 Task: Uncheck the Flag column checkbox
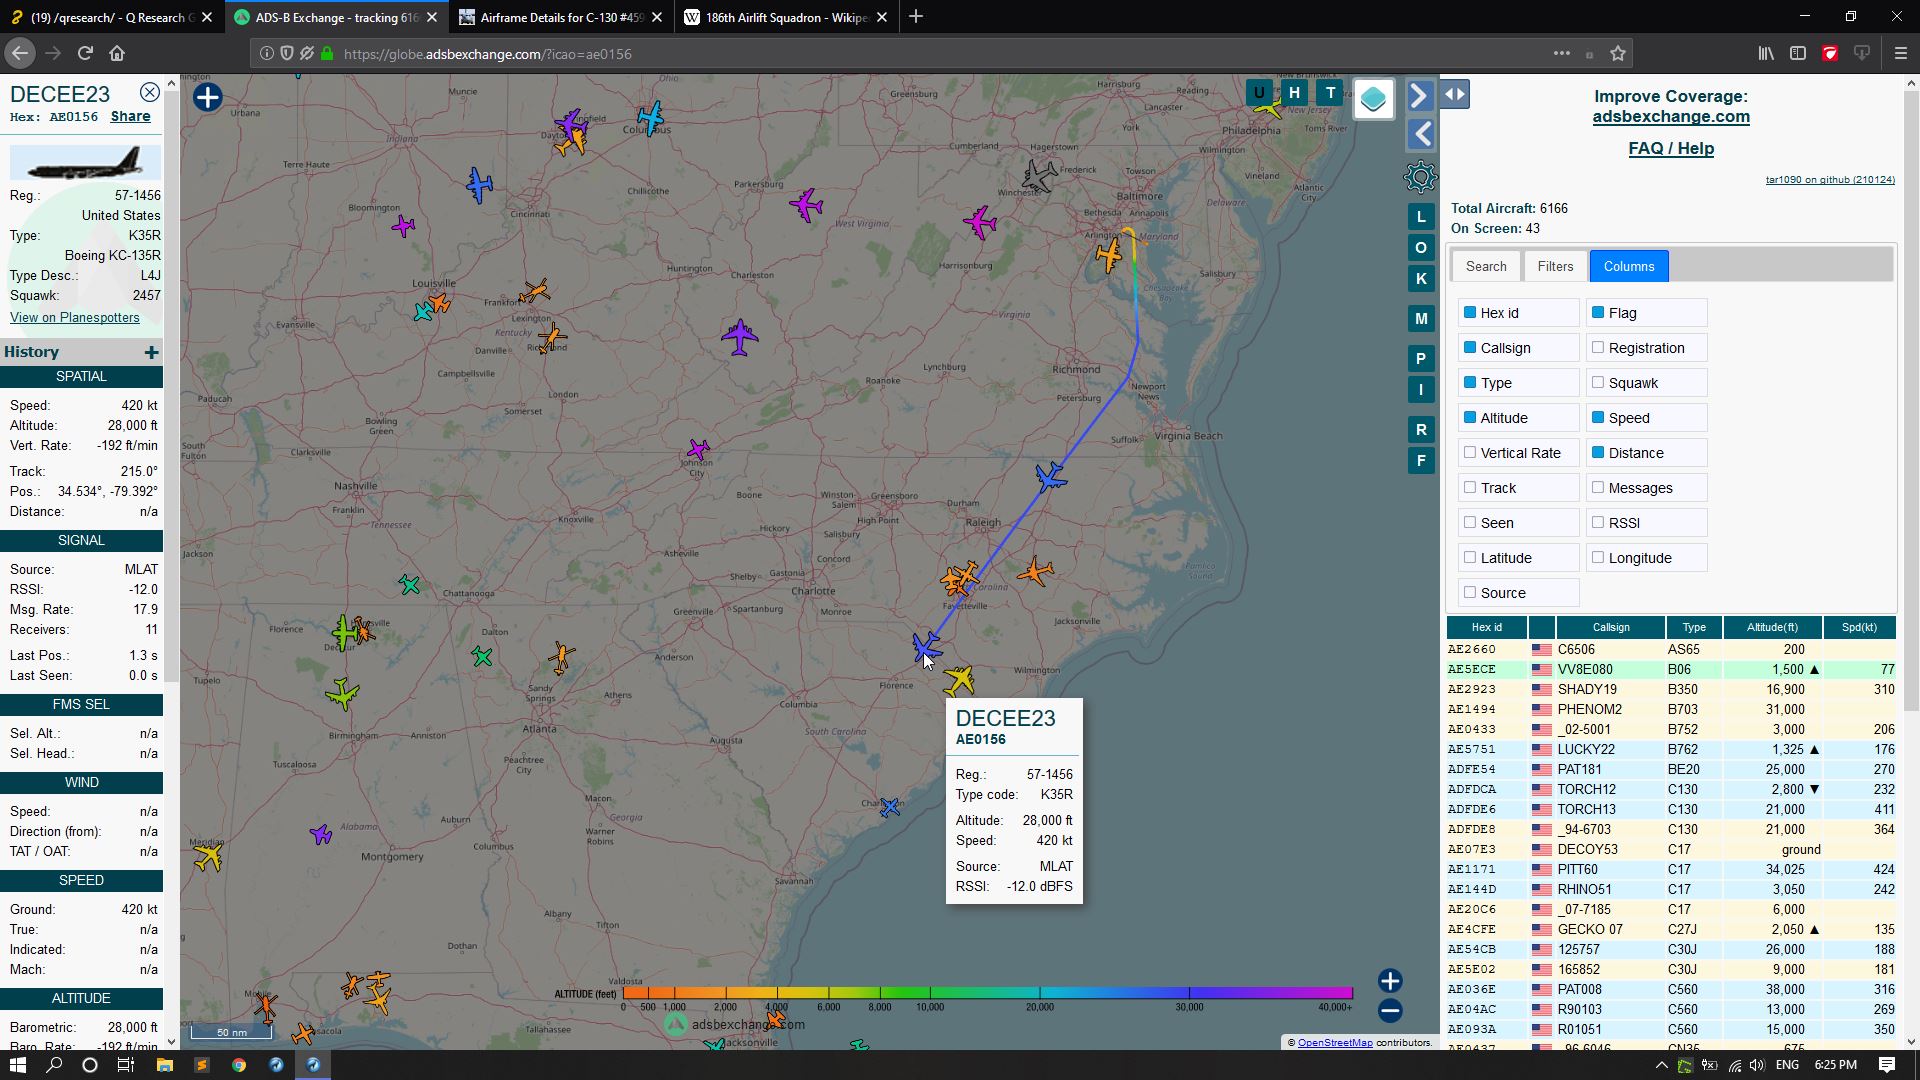click(1598, 312)
